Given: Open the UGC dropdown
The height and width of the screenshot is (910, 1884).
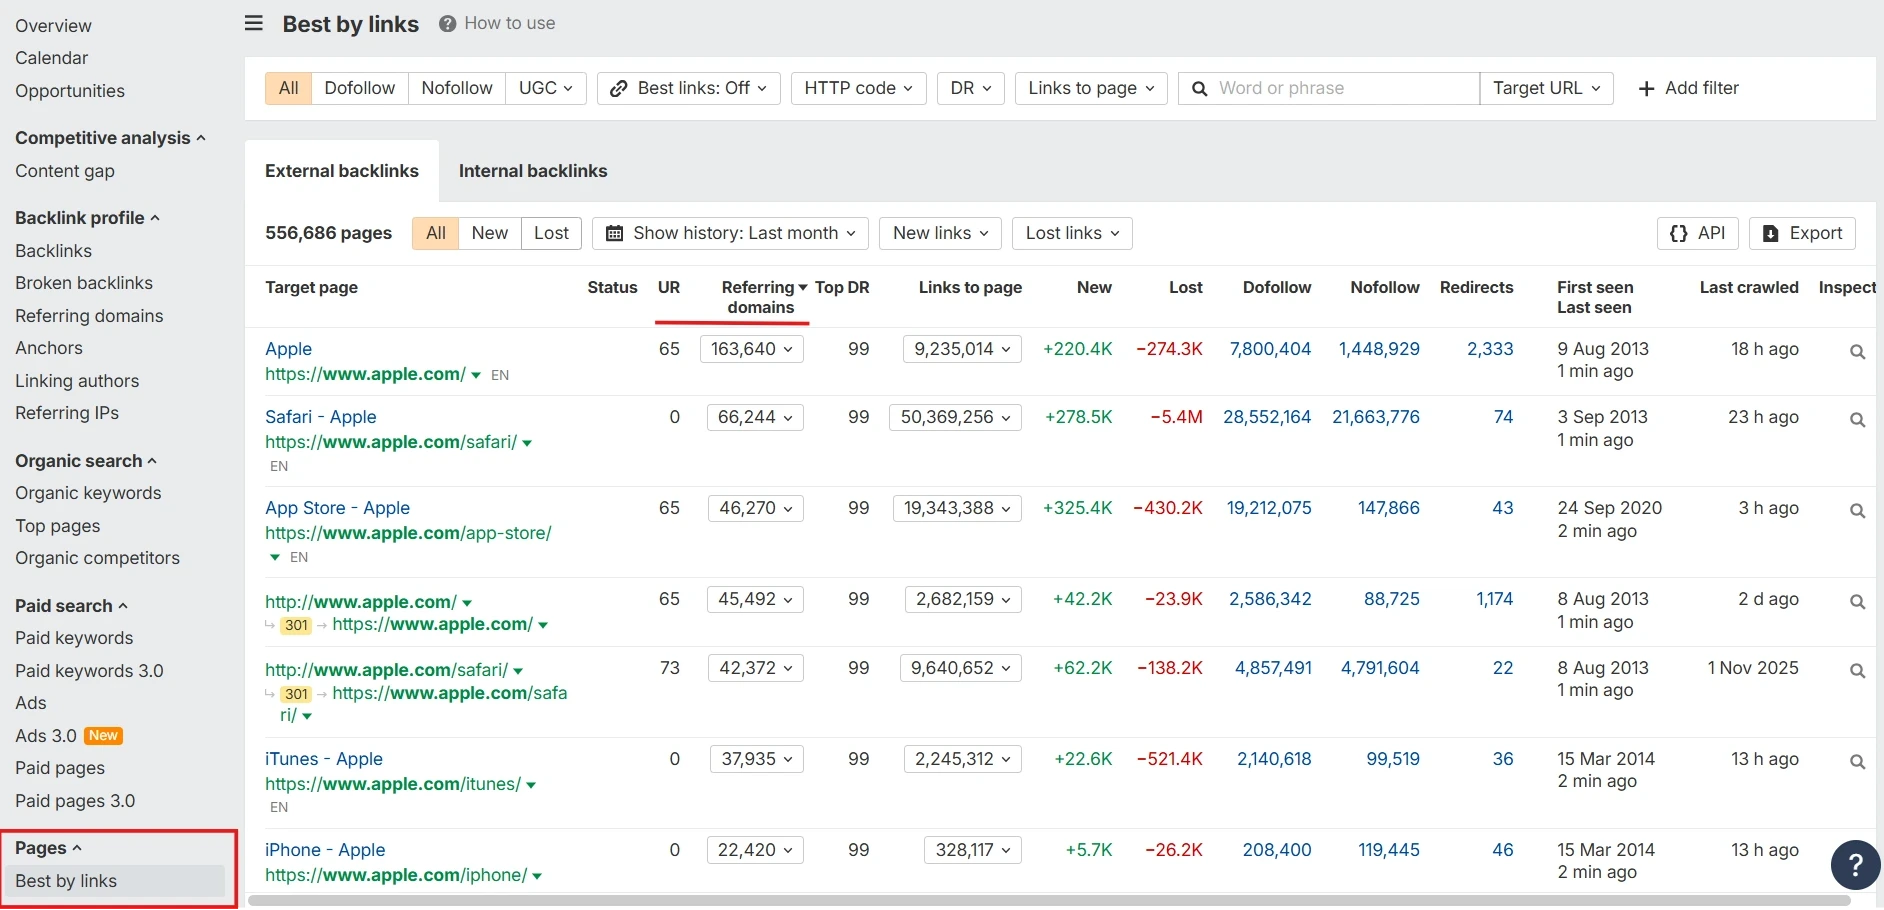Looking at the screenshot, I should point(546,88).
